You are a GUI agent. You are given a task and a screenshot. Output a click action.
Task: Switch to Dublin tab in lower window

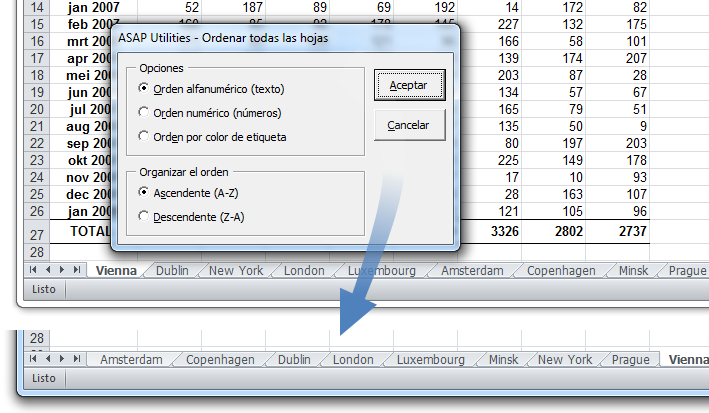tap(294, 360)
